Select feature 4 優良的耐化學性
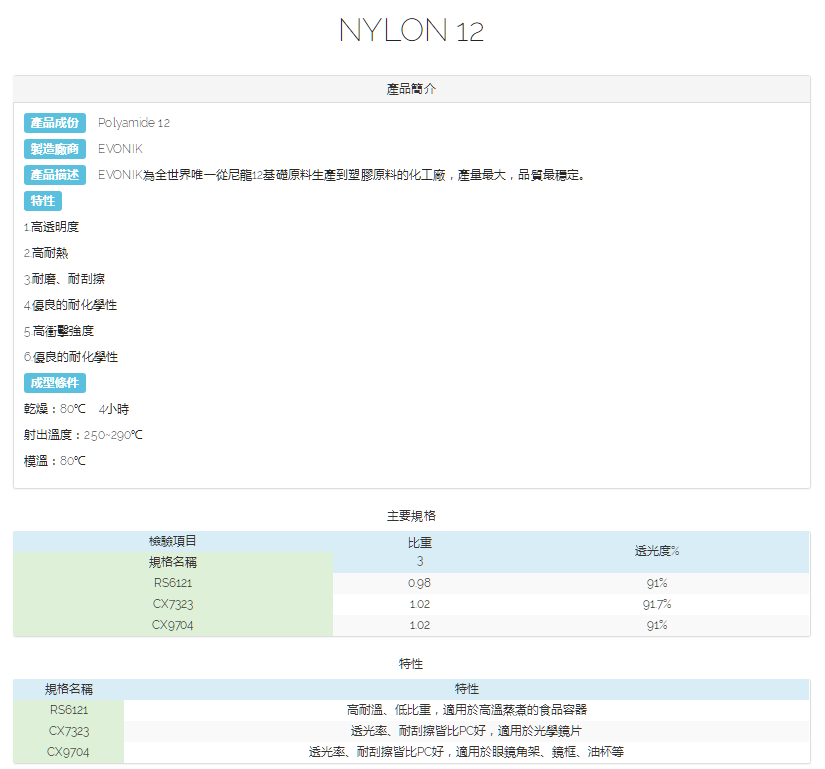 pyautogui.click(x=71, y=305)
